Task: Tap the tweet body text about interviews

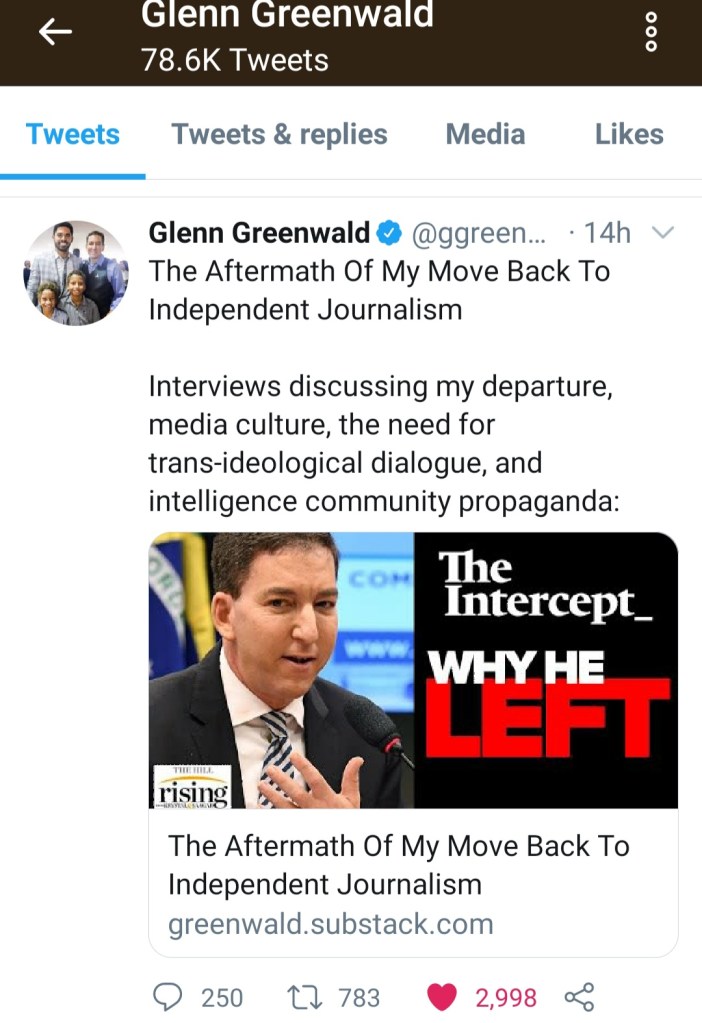Action: click(384, 444)
